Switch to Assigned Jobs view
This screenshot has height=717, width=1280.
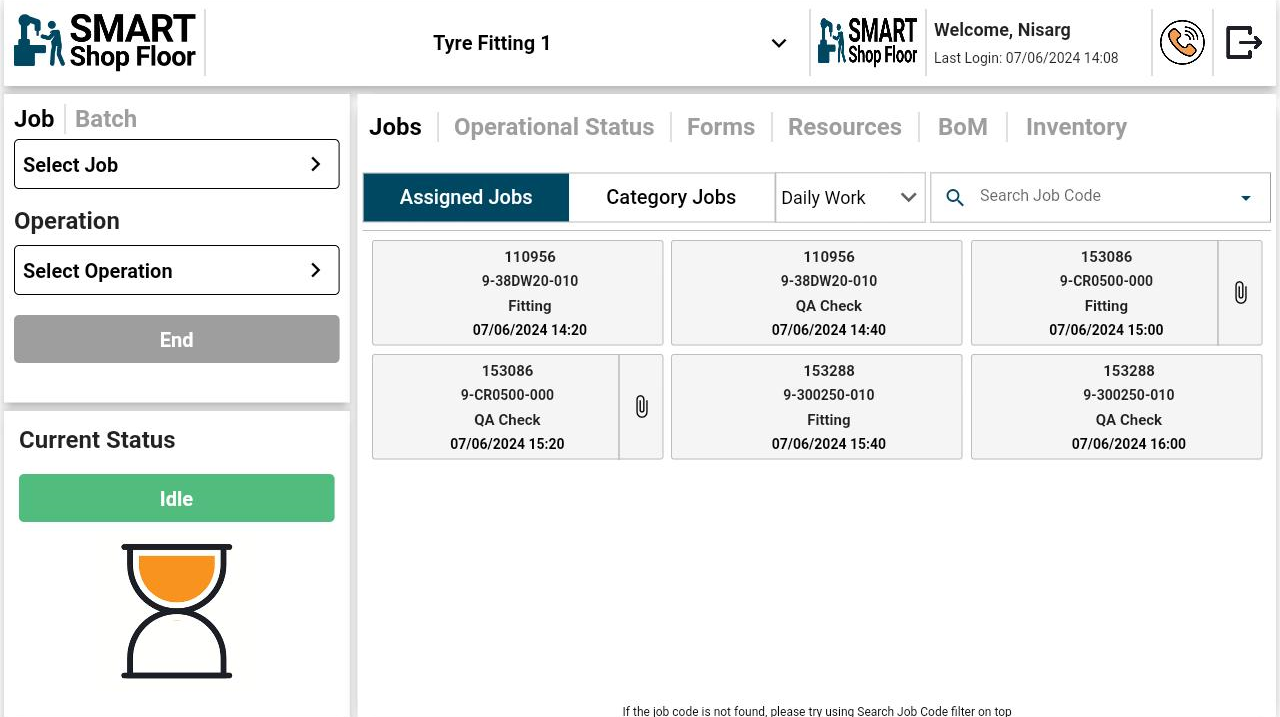pyautogui.click(x=466, y=197)
